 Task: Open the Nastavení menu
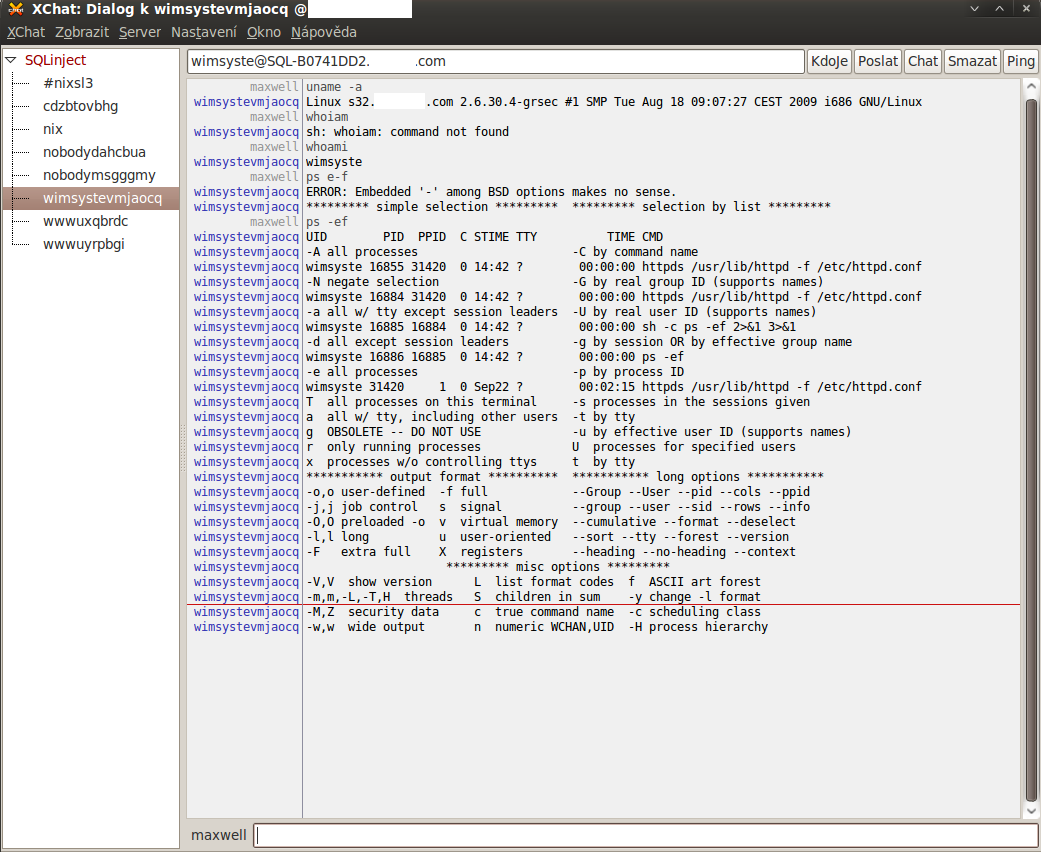click(x=204, y=32)
